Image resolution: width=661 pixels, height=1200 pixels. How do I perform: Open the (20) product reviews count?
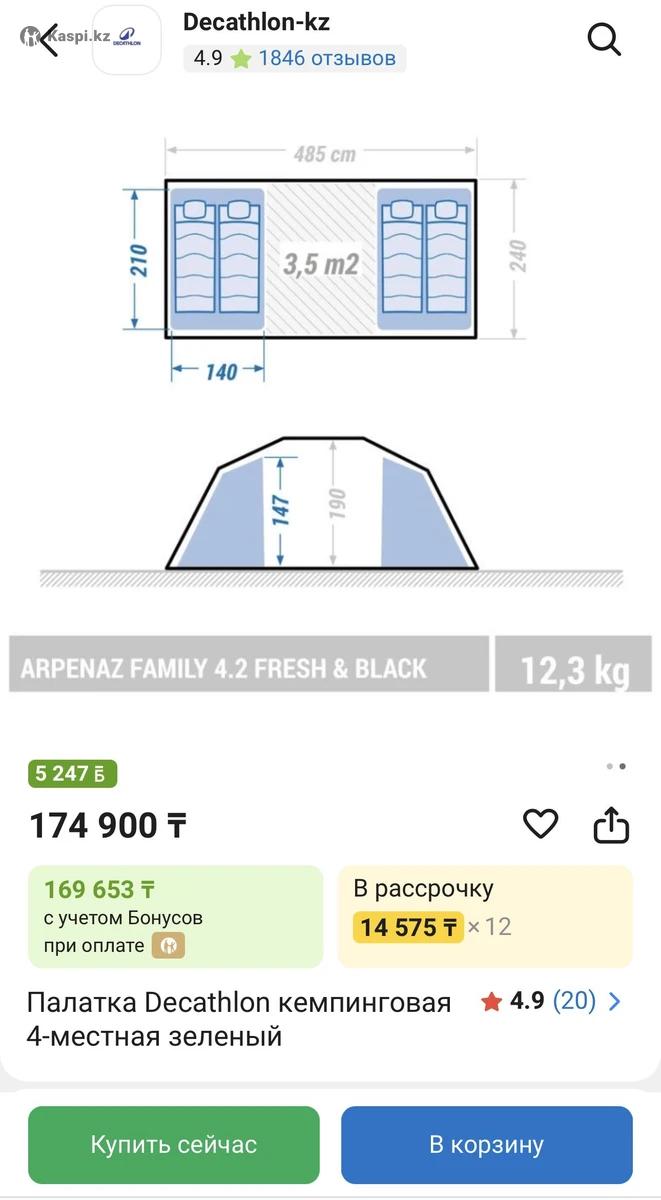pos(574,1001)
